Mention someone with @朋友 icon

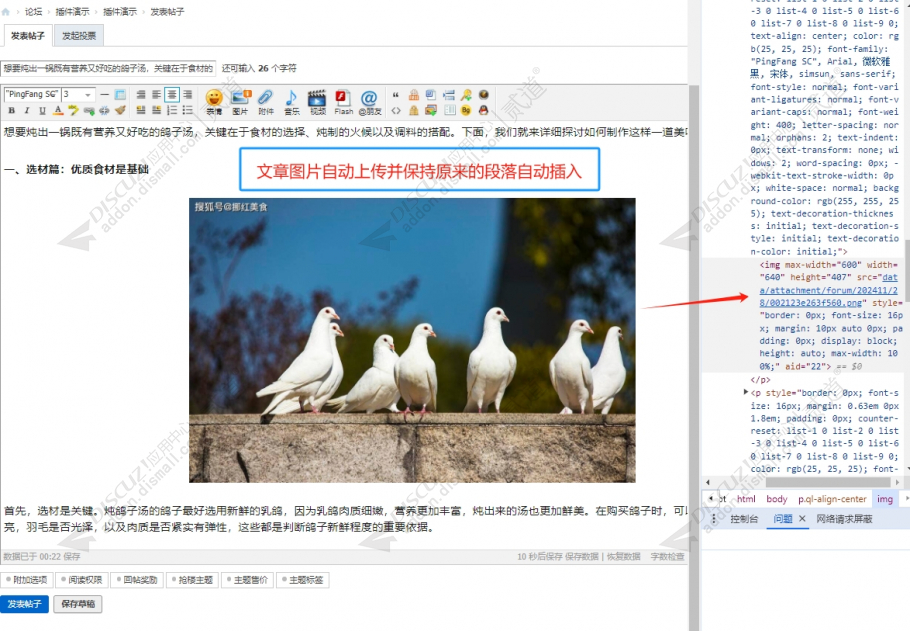tap(370, 102)
